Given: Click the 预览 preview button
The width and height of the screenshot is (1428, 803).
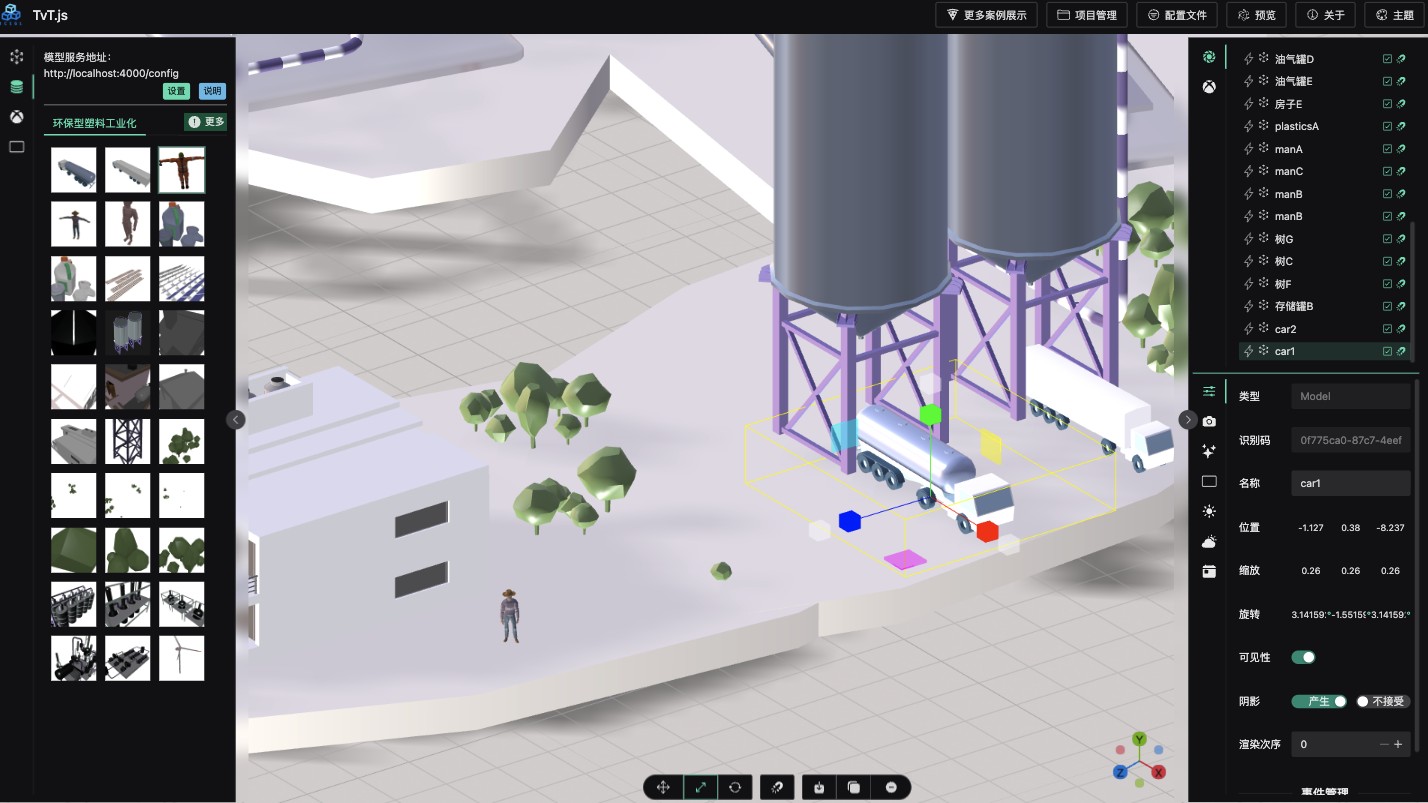Looking at the screenshot, I should tap(1256, 15).
